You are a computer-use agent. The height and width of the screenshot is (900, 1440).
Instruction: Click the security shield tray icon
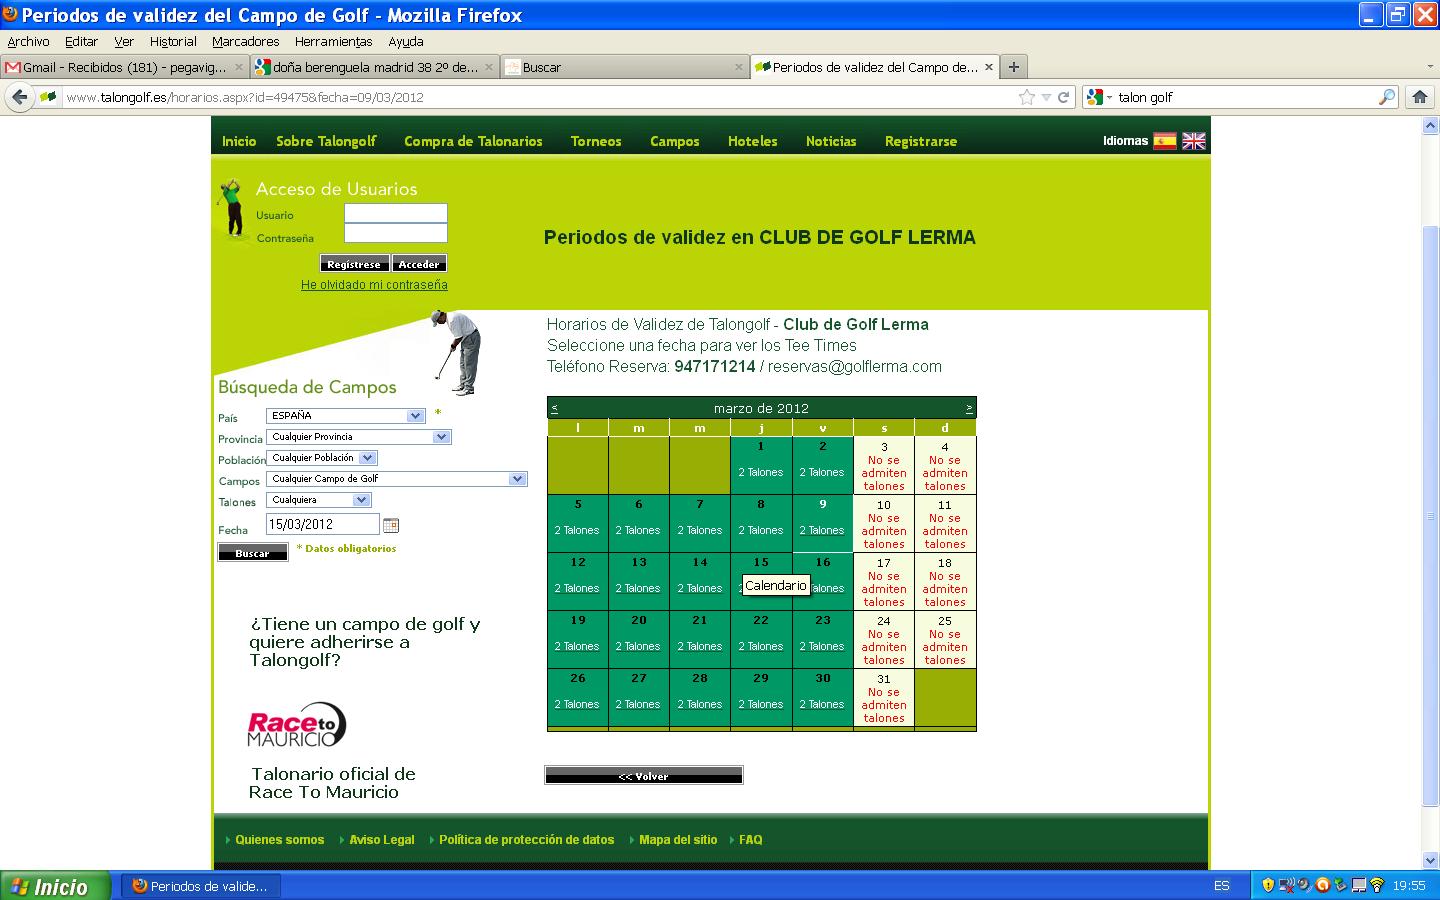click(x=1268, y=885)
